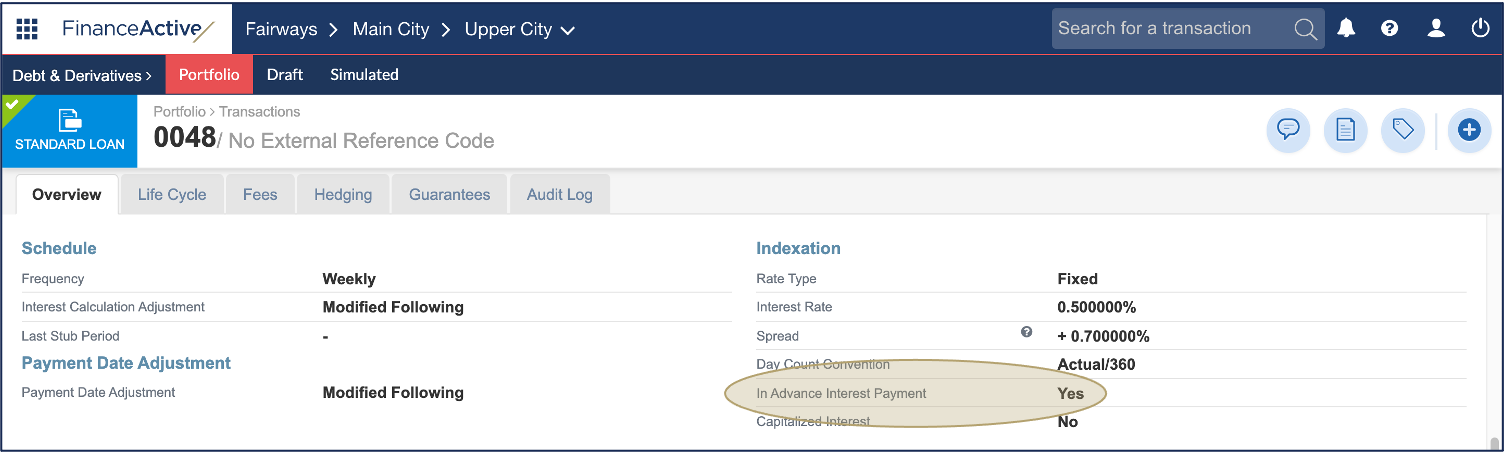Click the notifications bell icon
Viewport: 1504px width, 452px height.
(1347, 29)
